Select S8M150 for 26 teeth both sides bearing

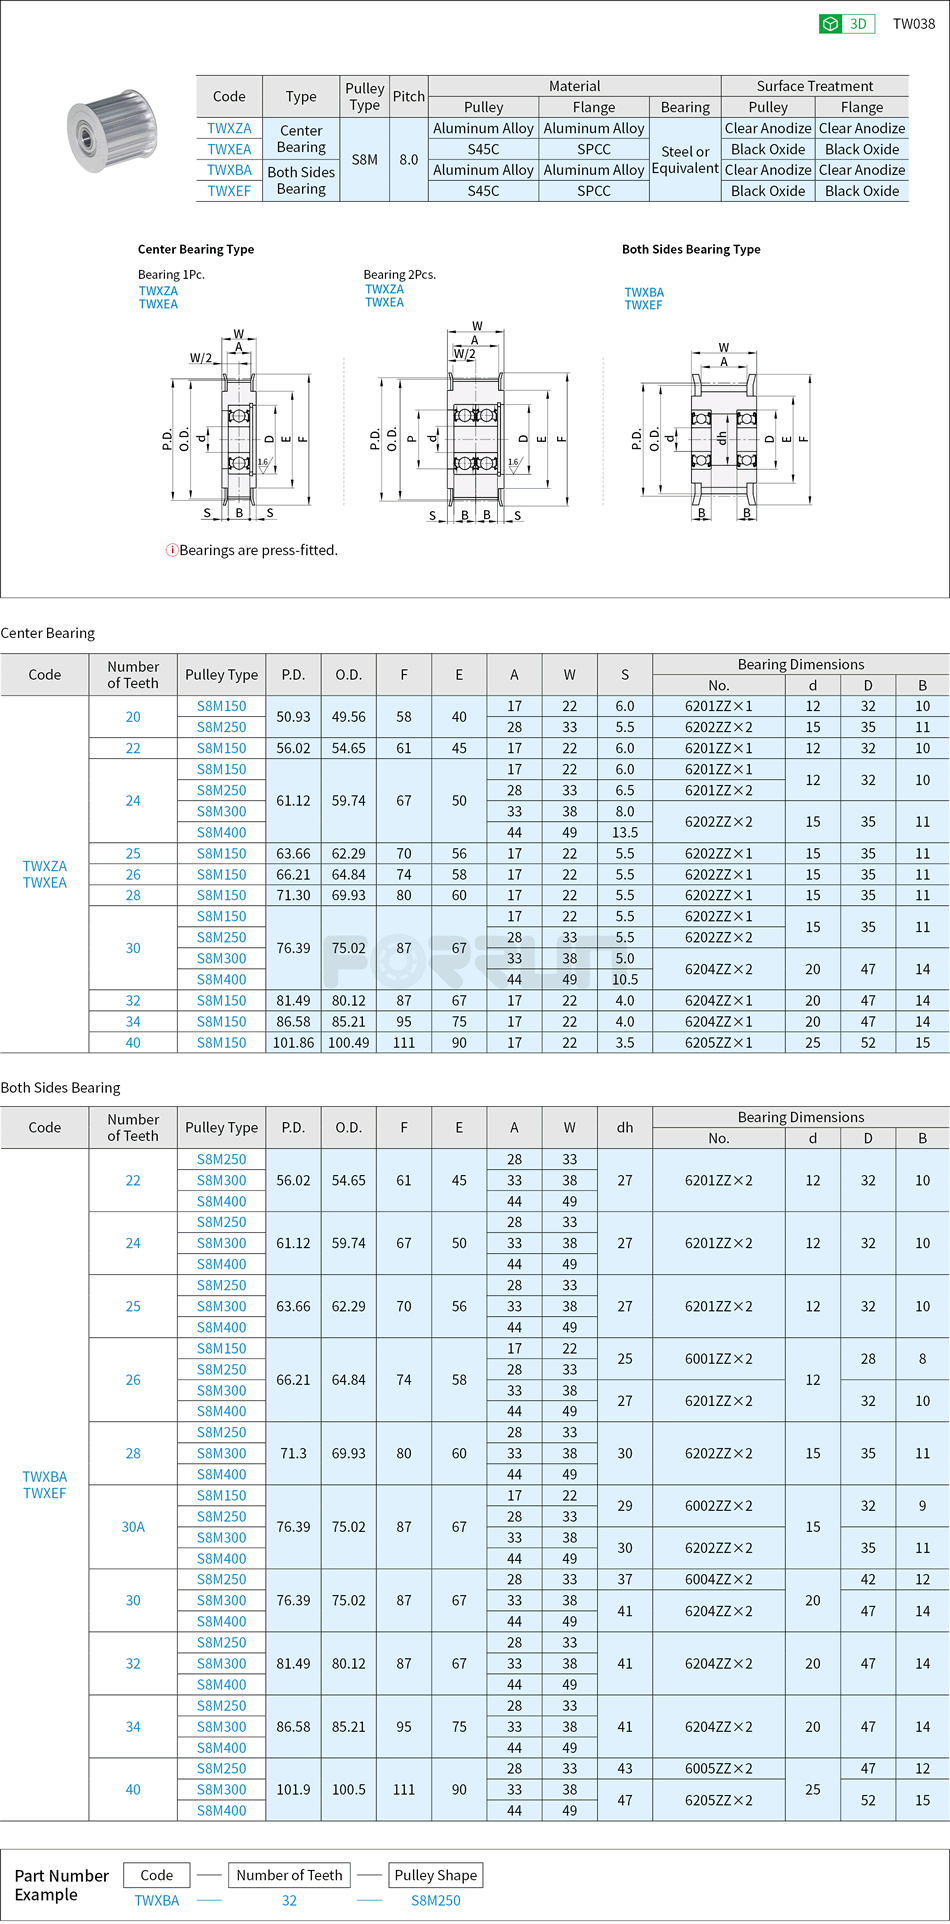coord(221,1349)
